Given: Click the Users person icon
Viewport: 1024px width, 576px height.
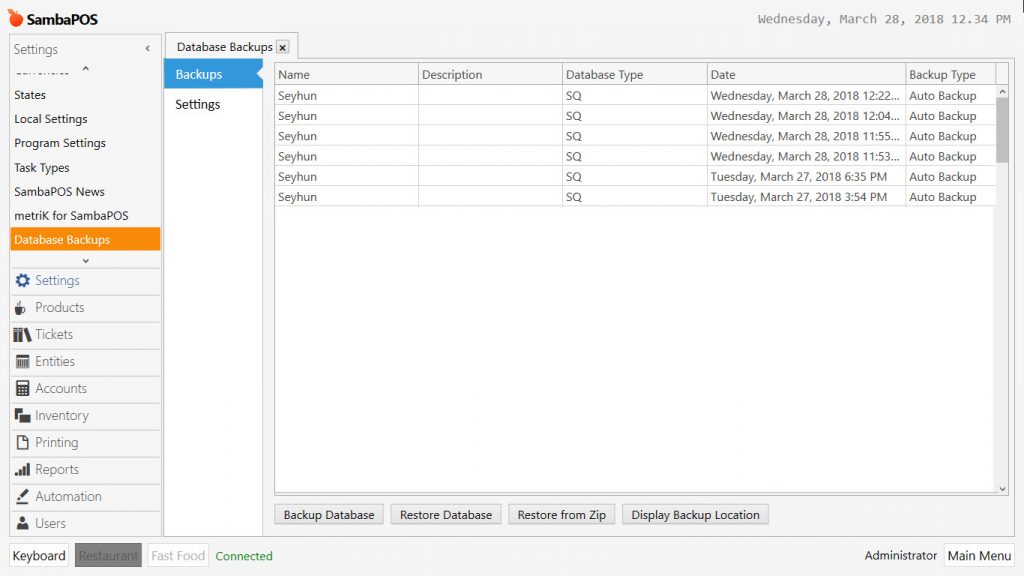Looking at the screenshot, I should coord(22,523).
